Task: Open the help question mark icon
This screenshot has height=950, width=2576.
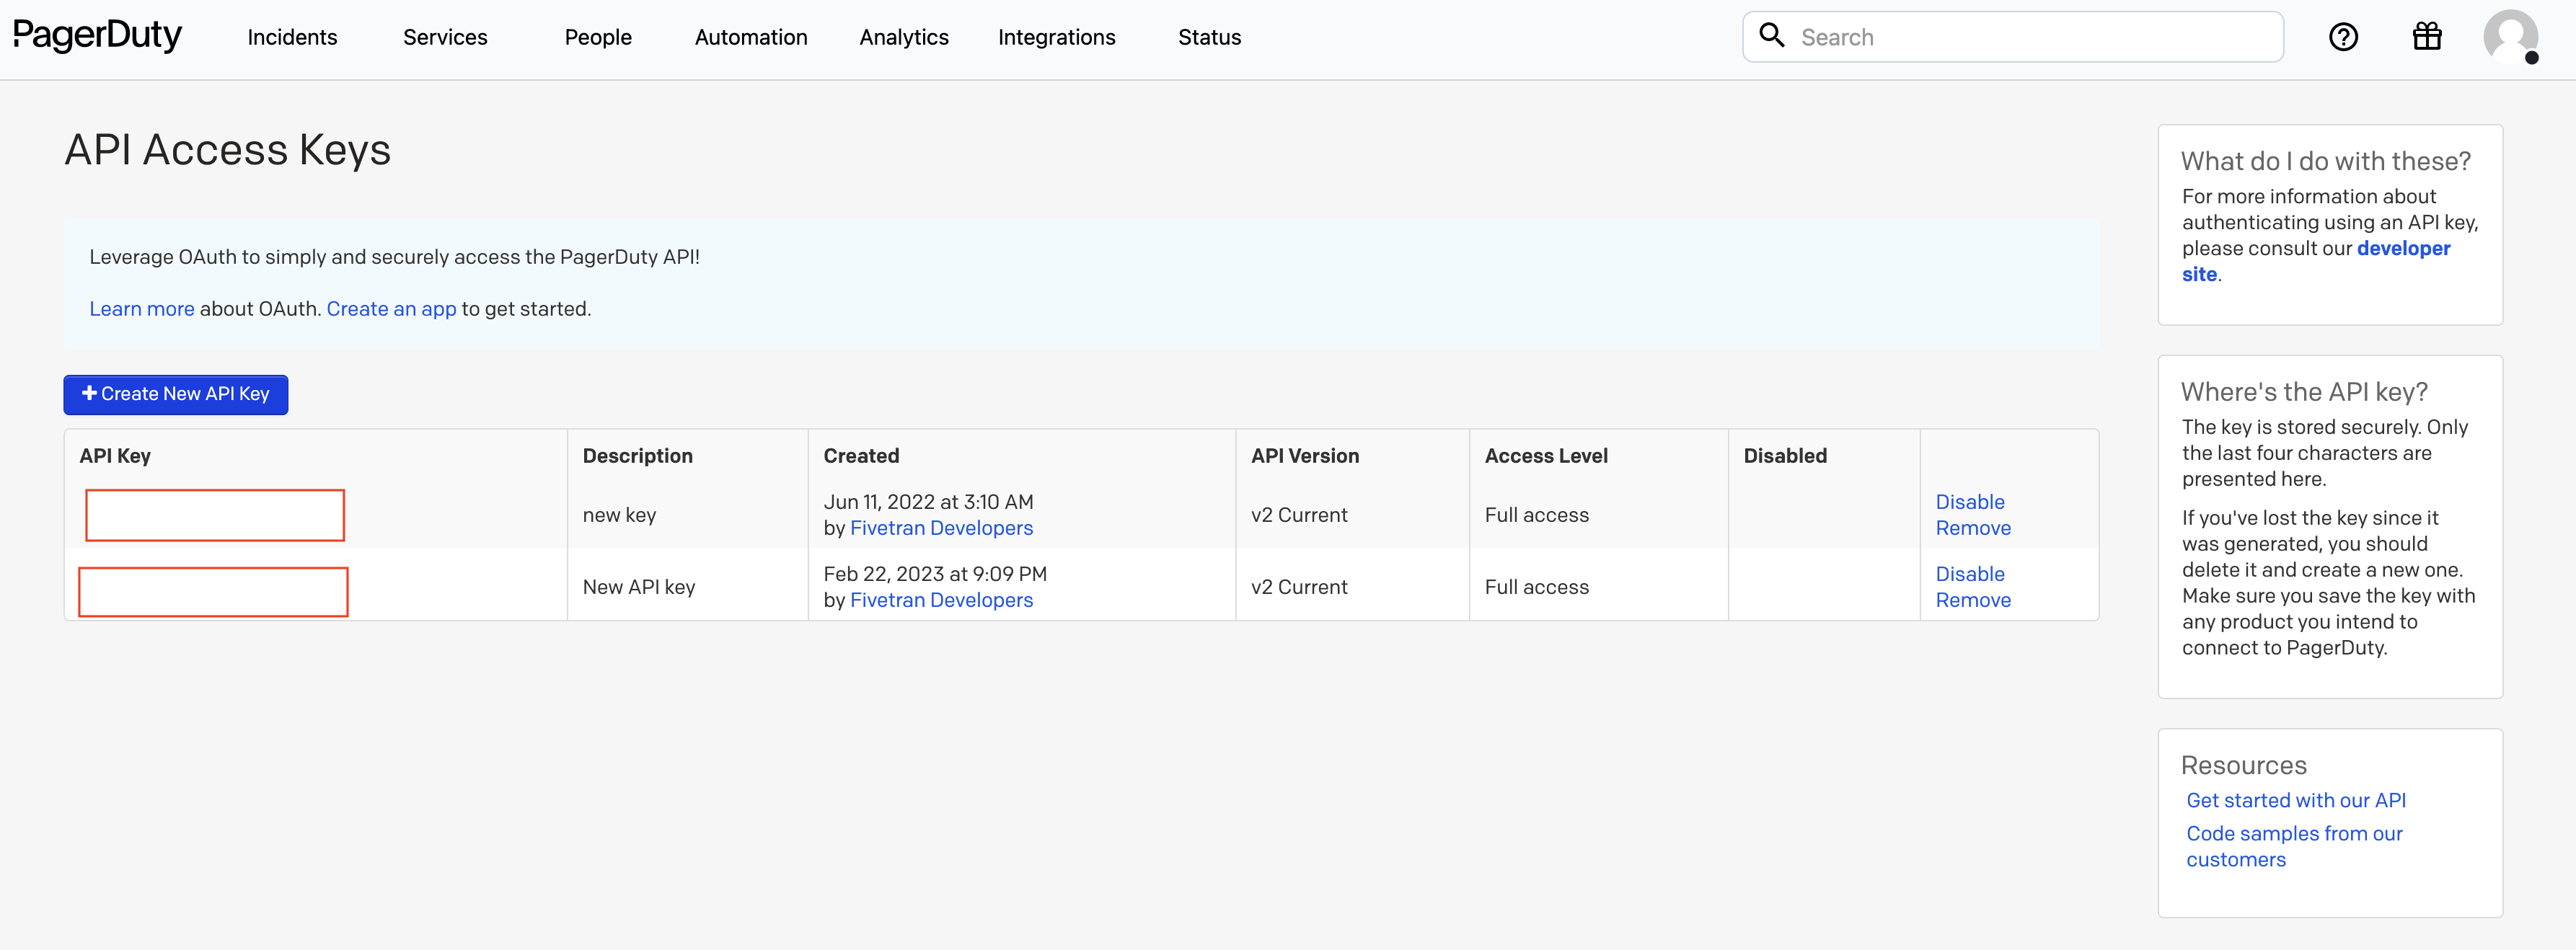Action: pyautogui.click(x=2343, y=37)
